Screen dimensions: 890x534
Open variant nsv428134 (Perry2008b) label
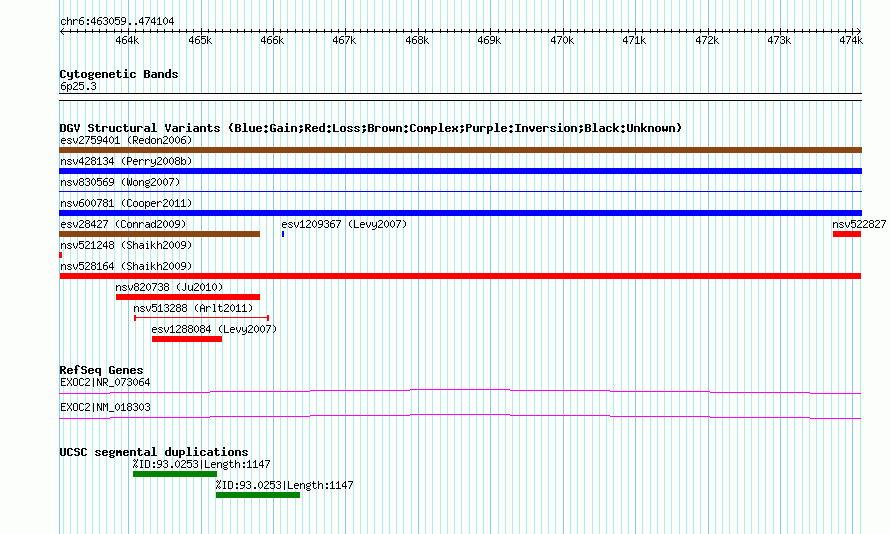126,161
